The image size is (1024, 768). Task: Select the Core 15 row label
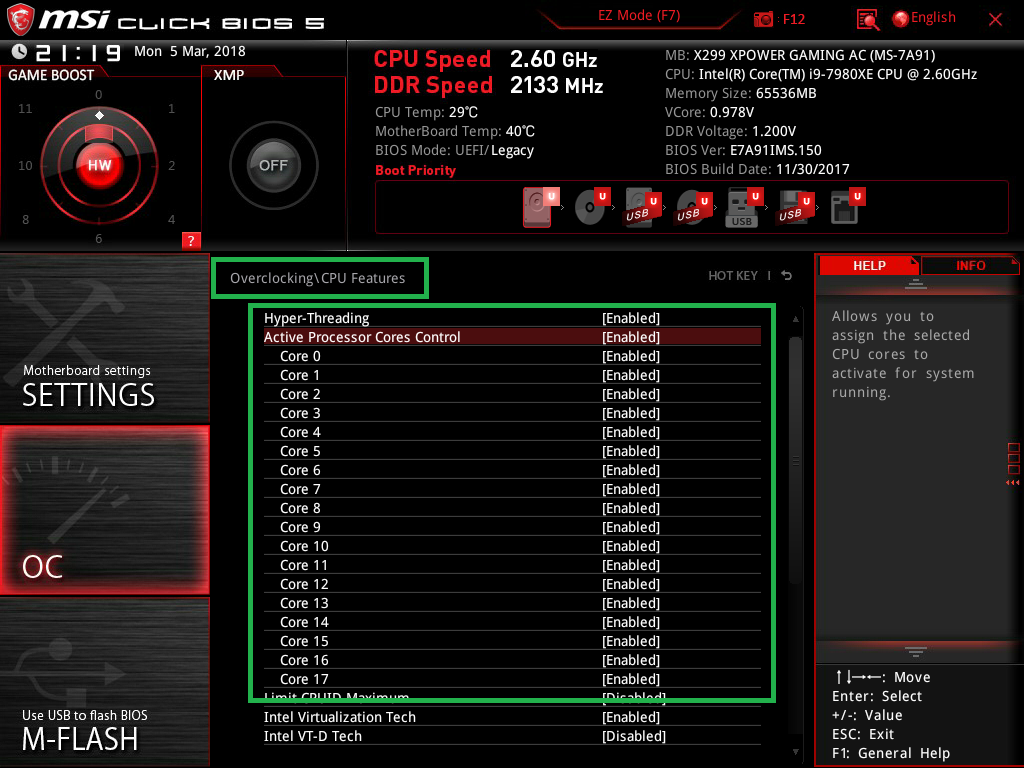tap(304, 641)
